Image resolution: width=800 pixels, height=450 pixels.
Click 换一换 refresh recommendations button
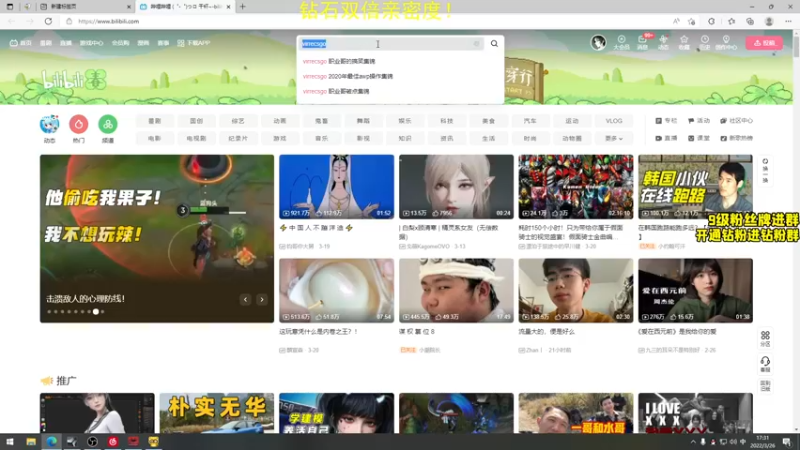[x=765, y=170]
